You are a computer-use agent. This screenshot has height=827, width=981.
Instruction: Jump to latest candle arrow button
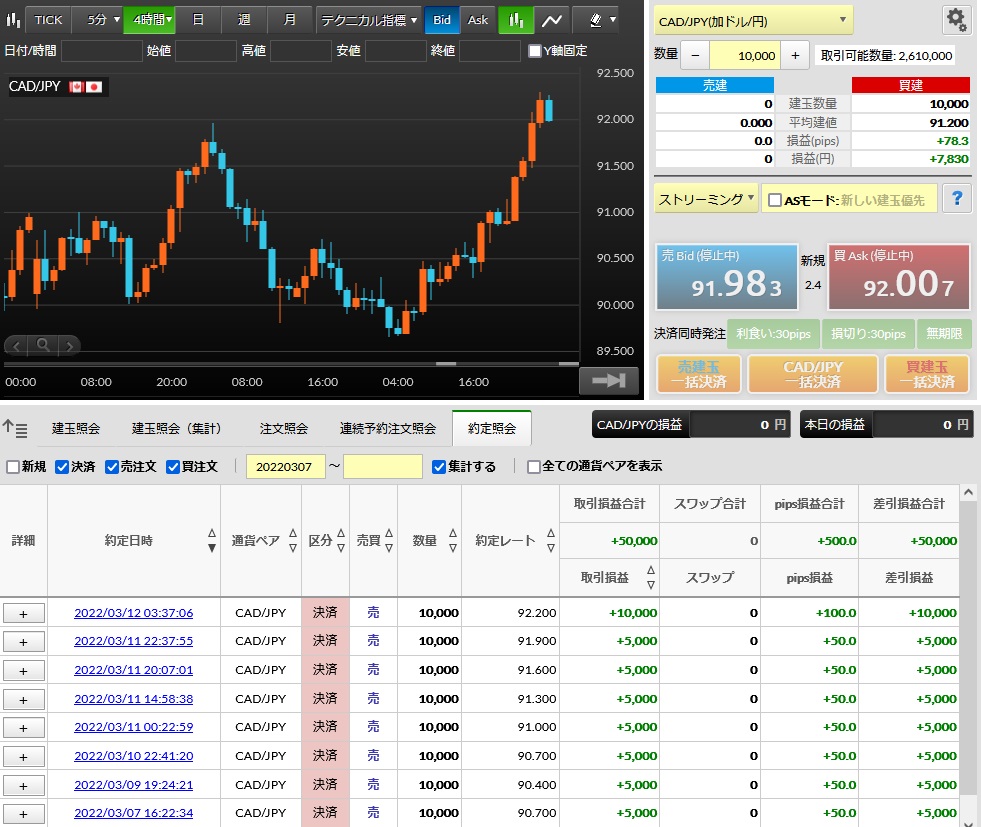click(x=609, y=380)
